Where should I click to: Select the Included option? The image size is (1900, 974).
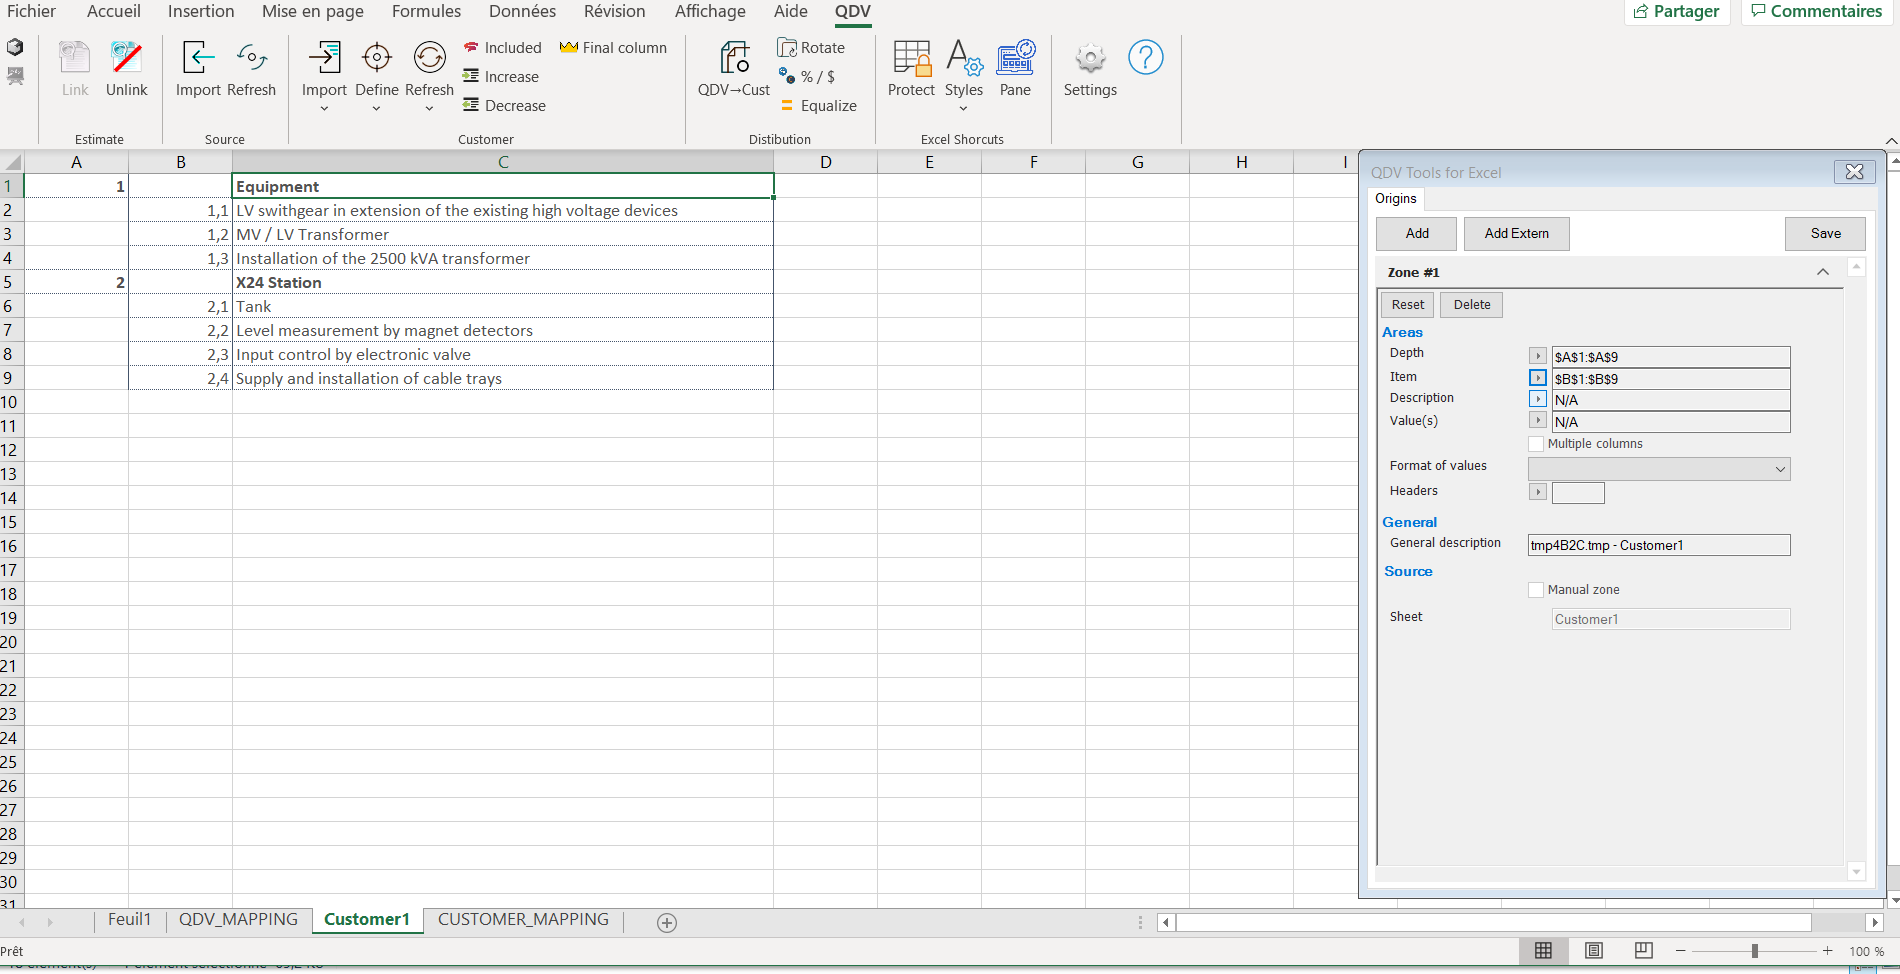tap(503, 47)
